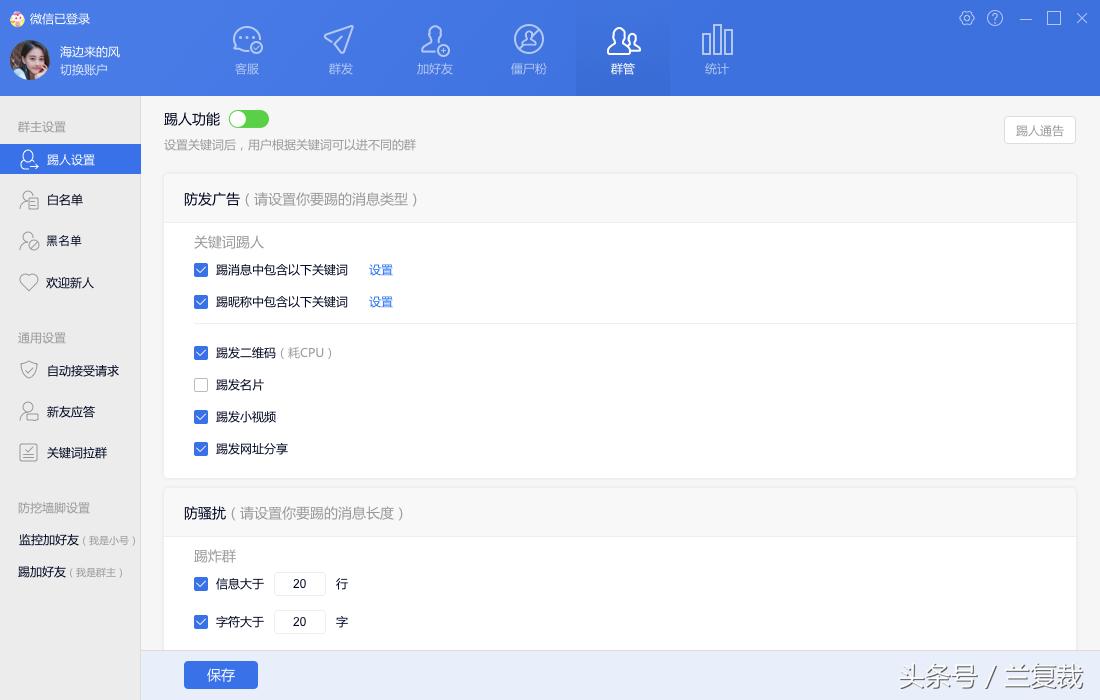Enable the 踢发名片 checkbox
This screenshot has height=700, width=1100.
coord(201,384)
